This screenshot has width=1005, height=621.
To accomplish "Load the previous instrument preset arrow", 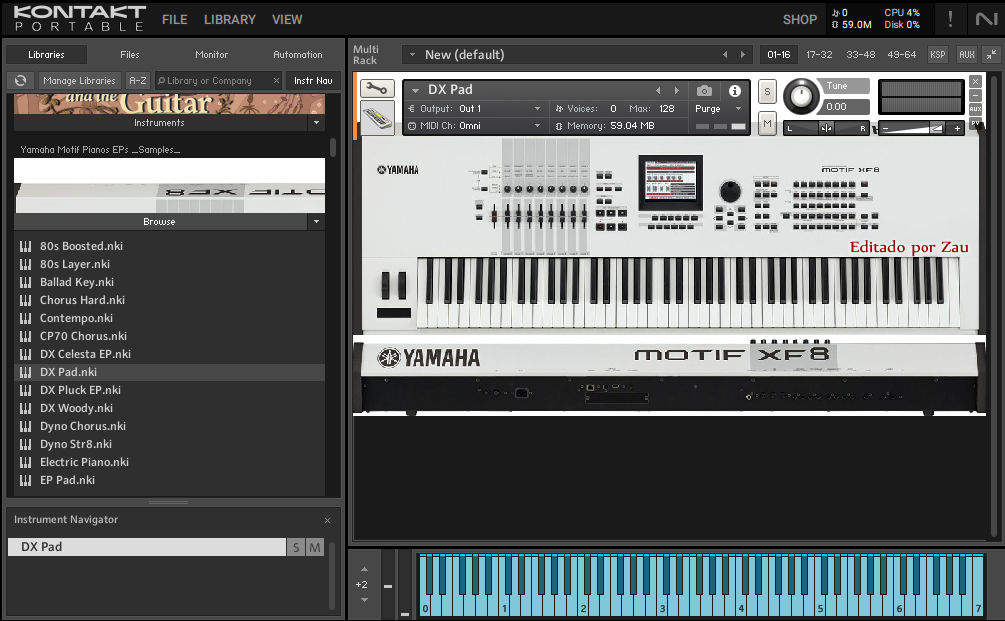I will point(658,90).
